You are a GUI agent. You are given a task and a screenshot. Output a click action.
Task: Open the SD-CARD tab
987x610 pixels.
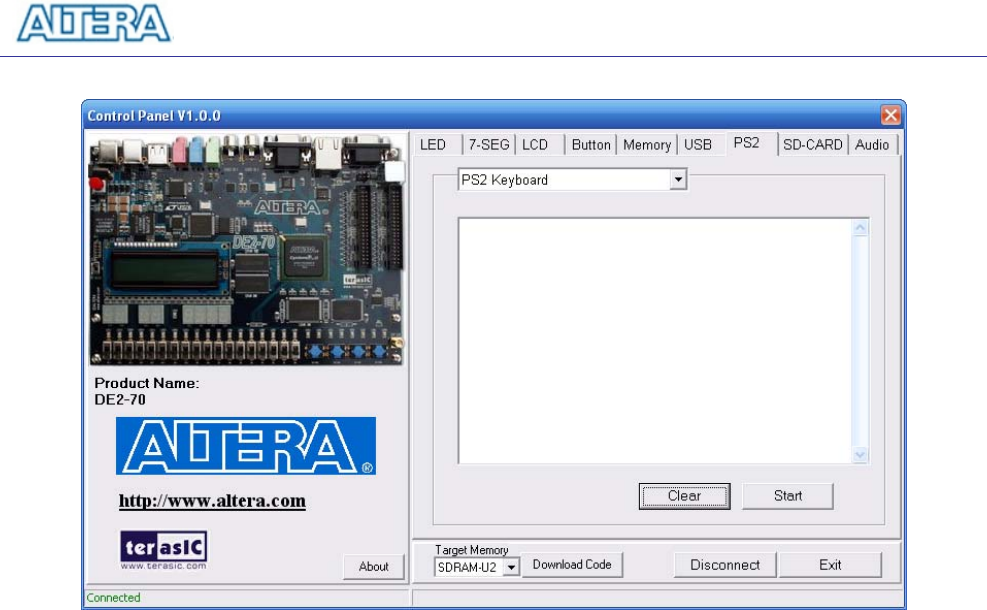[x=813, y=145]
